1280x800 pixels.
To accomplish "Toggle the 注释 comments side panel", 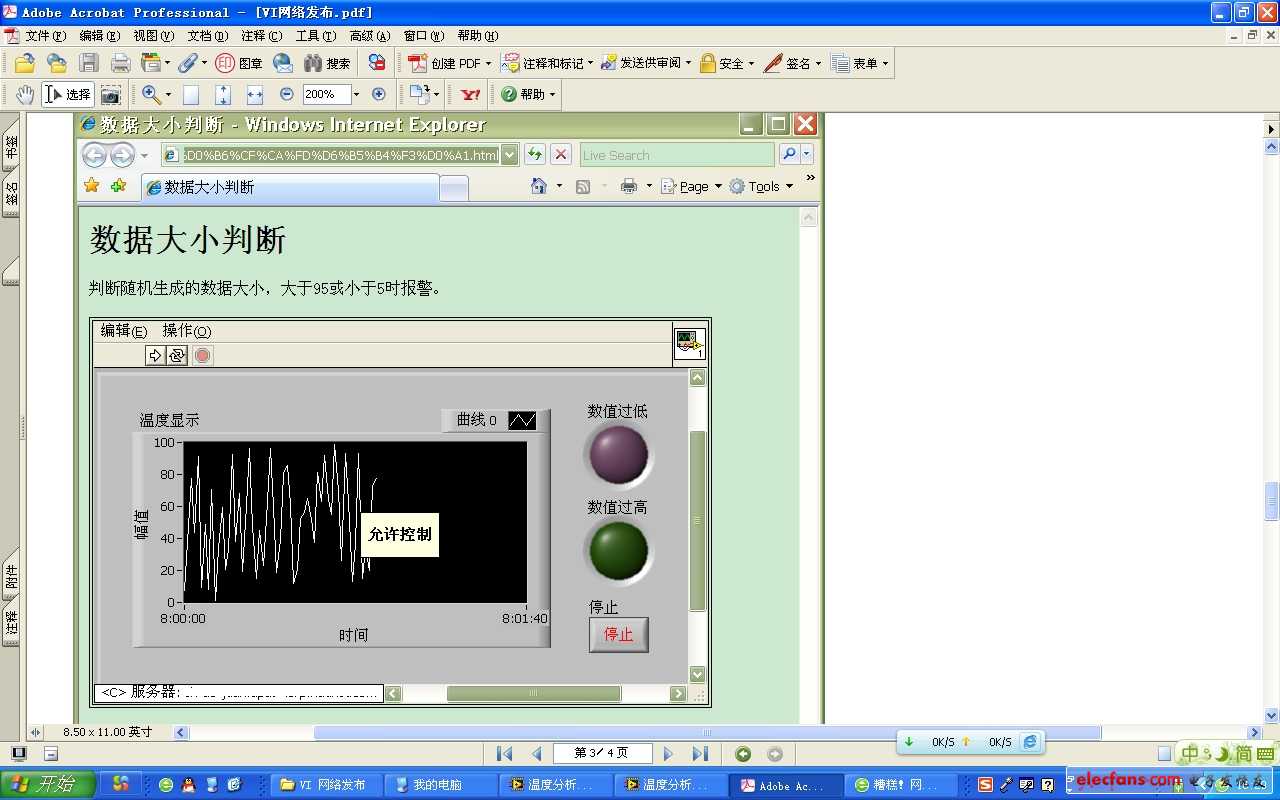I will [x=11, y=623].
